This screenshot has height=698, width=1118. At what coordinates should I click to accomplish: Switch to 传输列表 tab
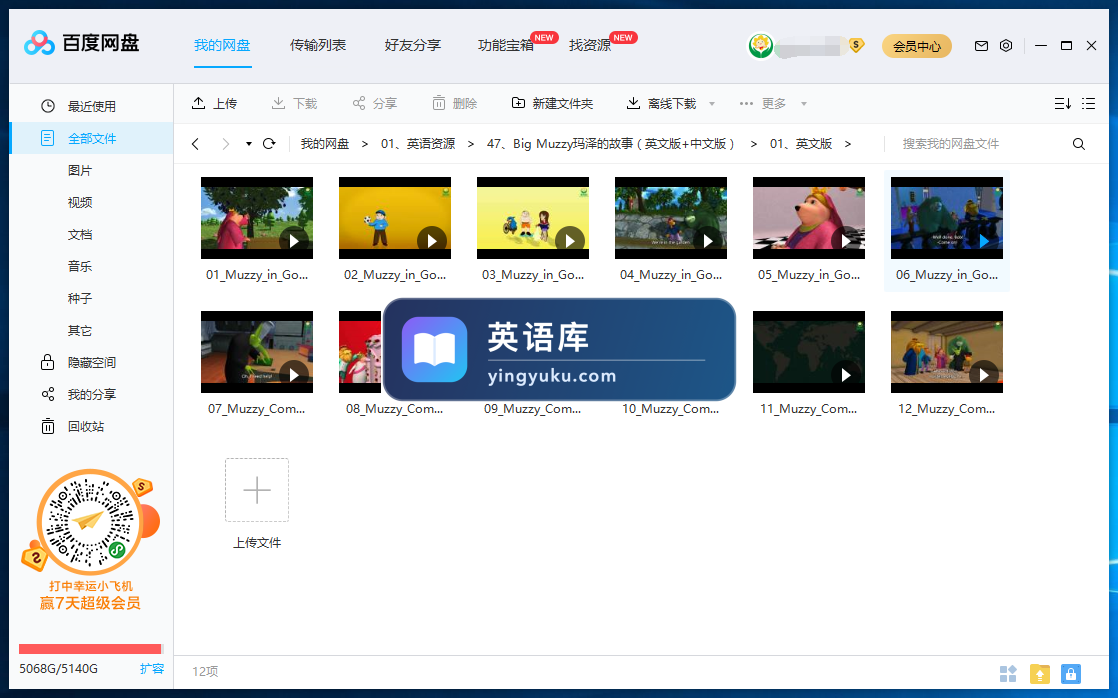click(x=318, y=46)
